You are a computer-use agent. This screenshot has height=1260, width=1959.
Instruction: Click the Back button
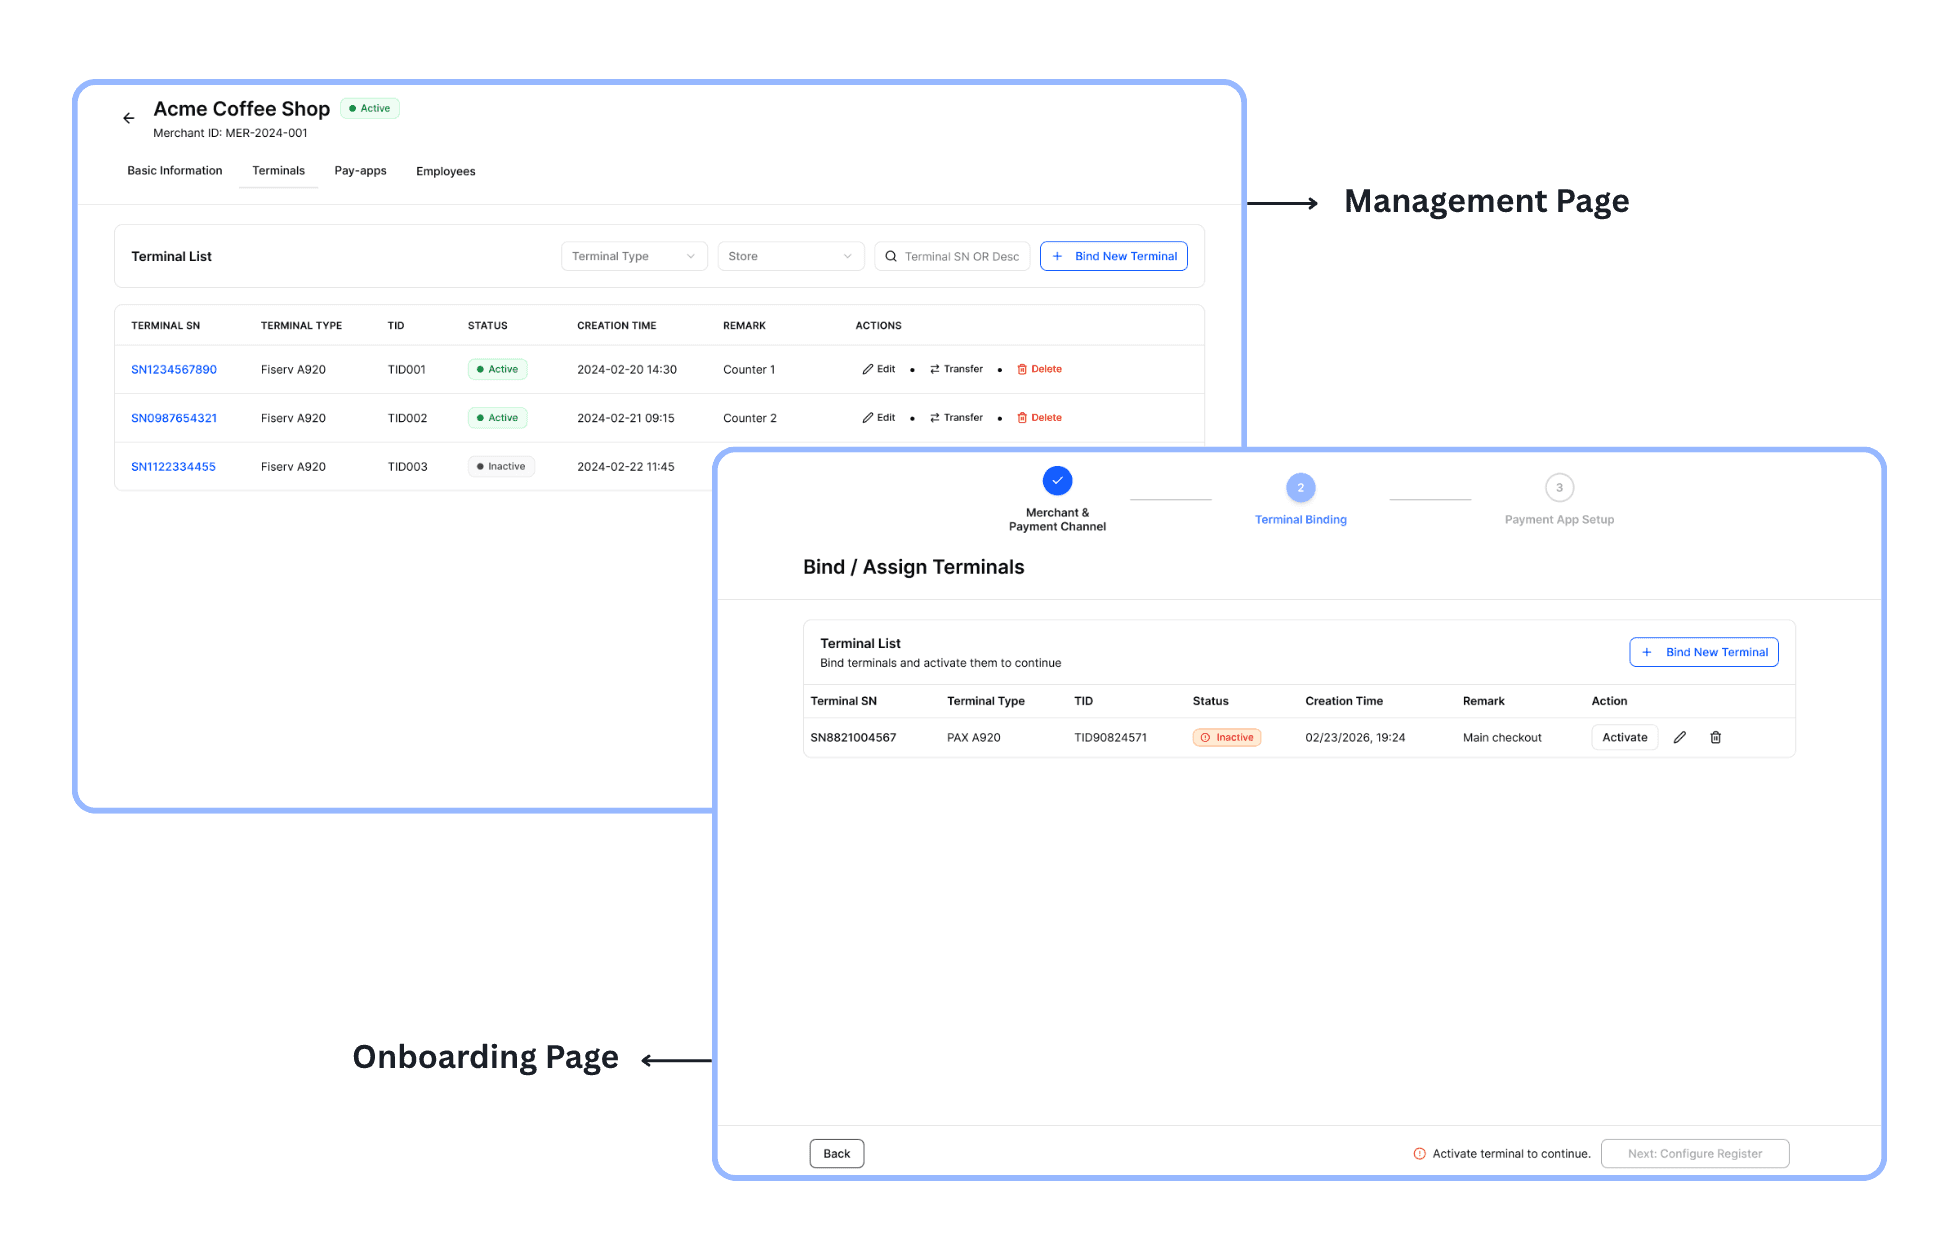pos(837,1154)
